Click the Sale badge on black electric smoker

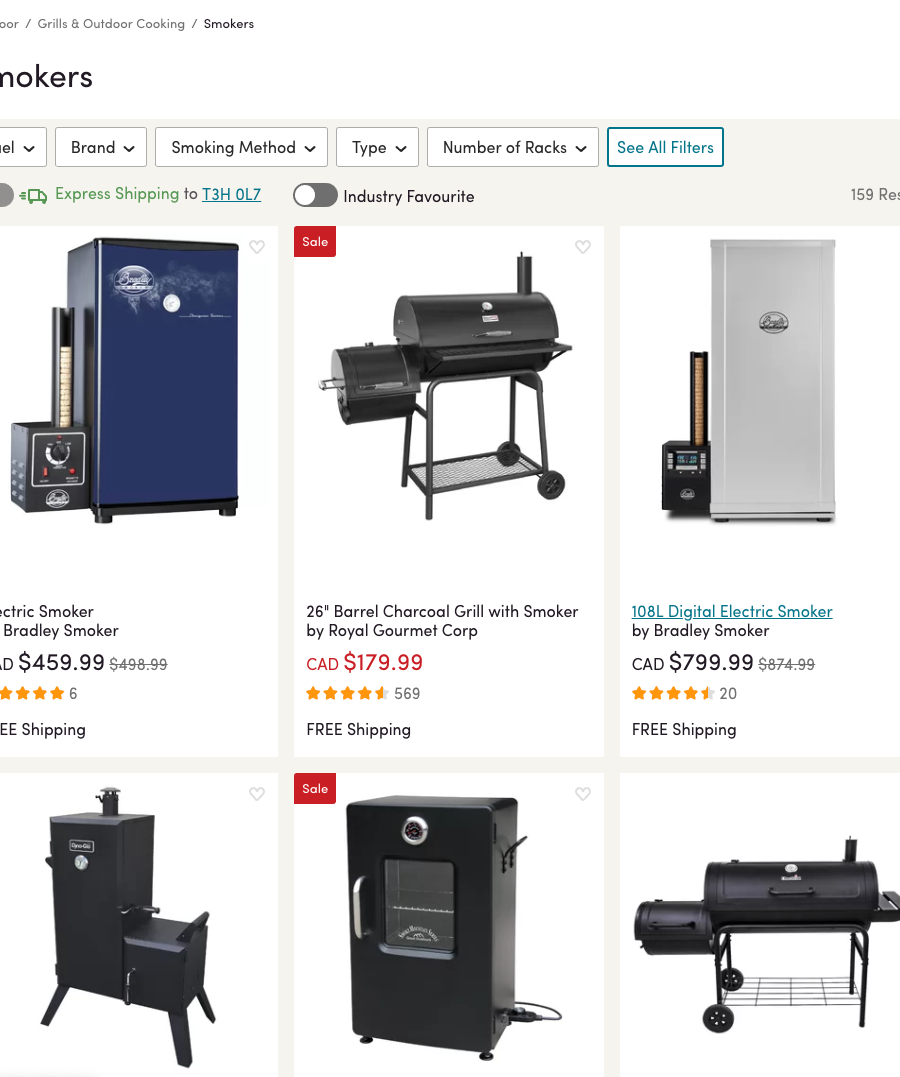click(315, 789)
